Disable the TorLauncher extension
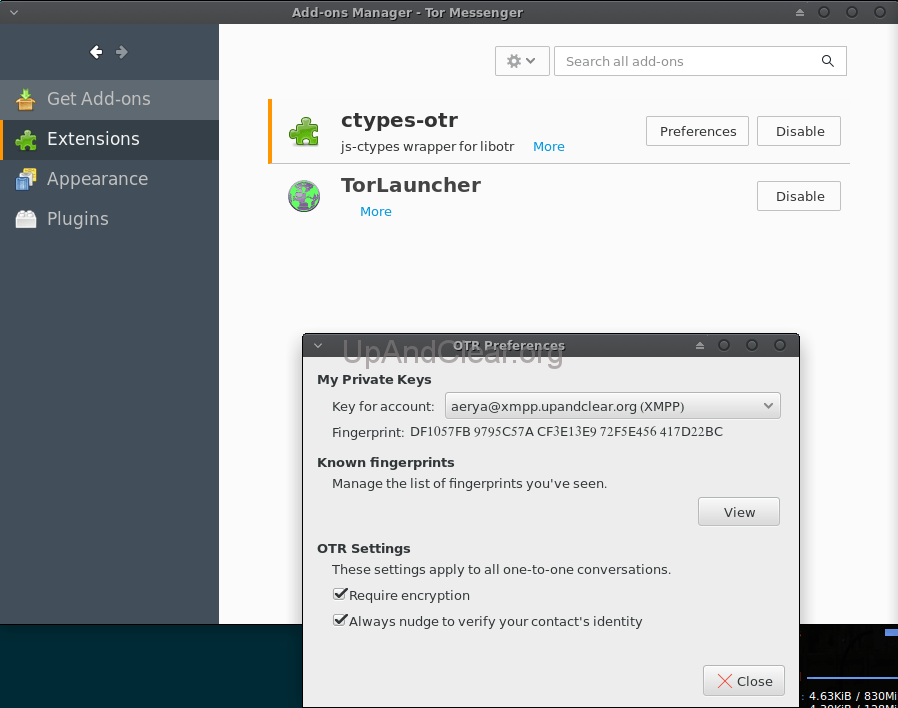 pyautogui.click(x=798, y=196)
